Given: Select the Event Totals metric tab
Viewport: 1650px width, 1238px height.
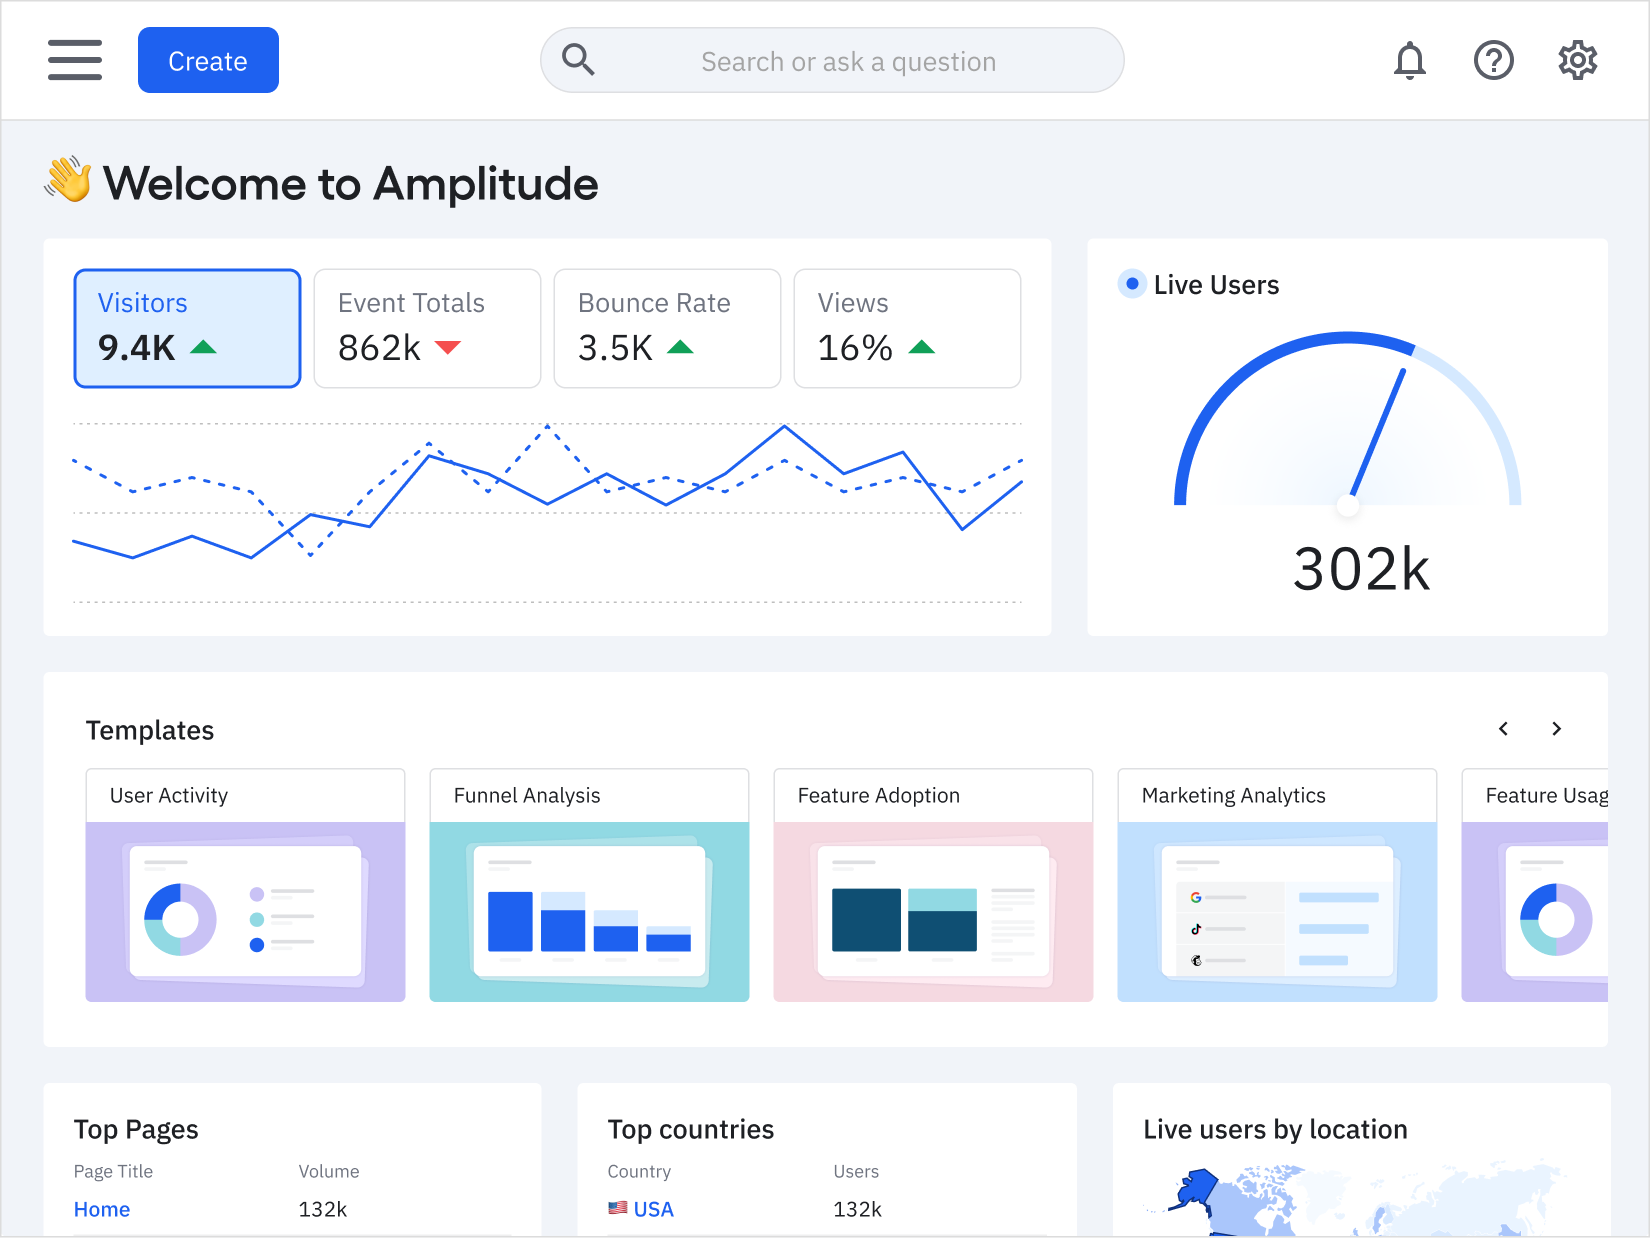Looking at the screenshot, I should 427,328.
